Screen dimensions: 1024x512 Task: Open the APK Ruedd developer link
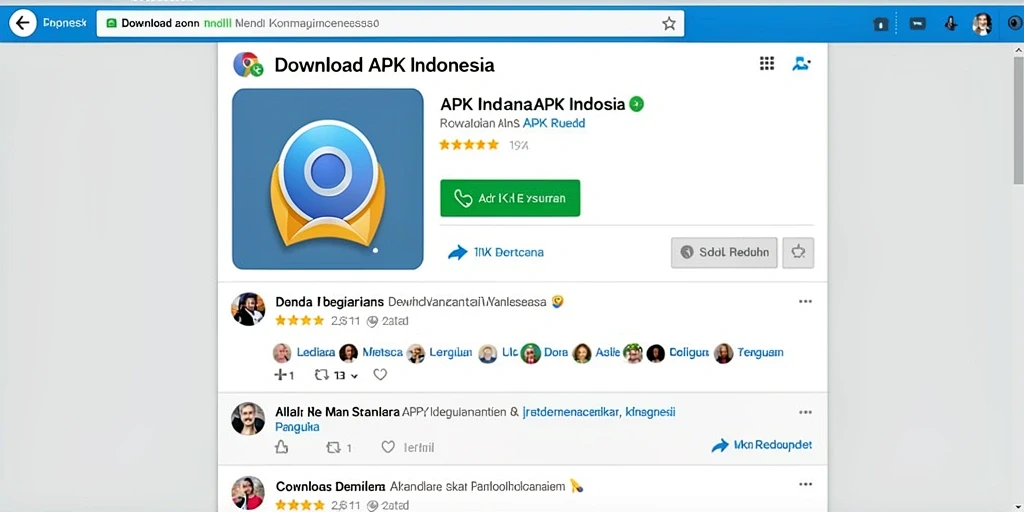(x=554, y=123)
